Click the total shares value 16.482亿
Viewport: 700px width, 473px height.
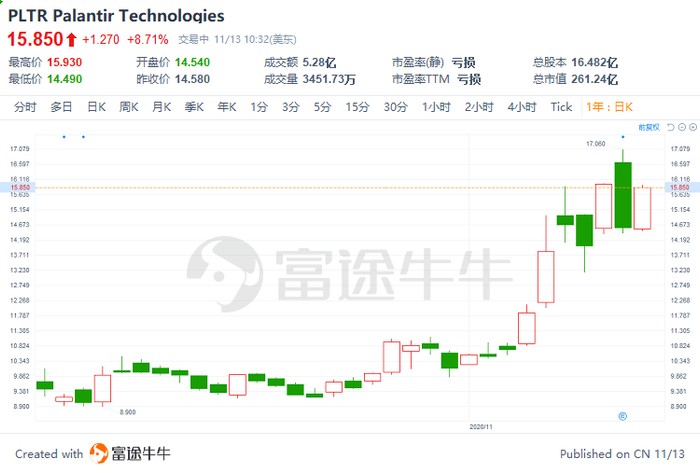point(595,62)
